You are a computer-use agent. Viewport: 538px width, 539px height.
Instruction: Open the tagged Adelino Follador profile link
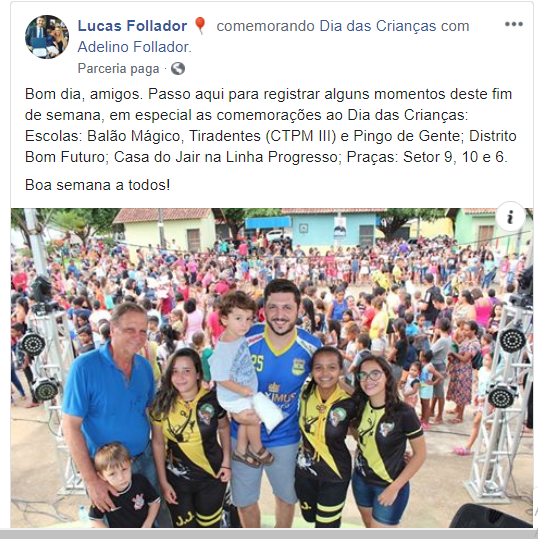click(x=134, y=47)
